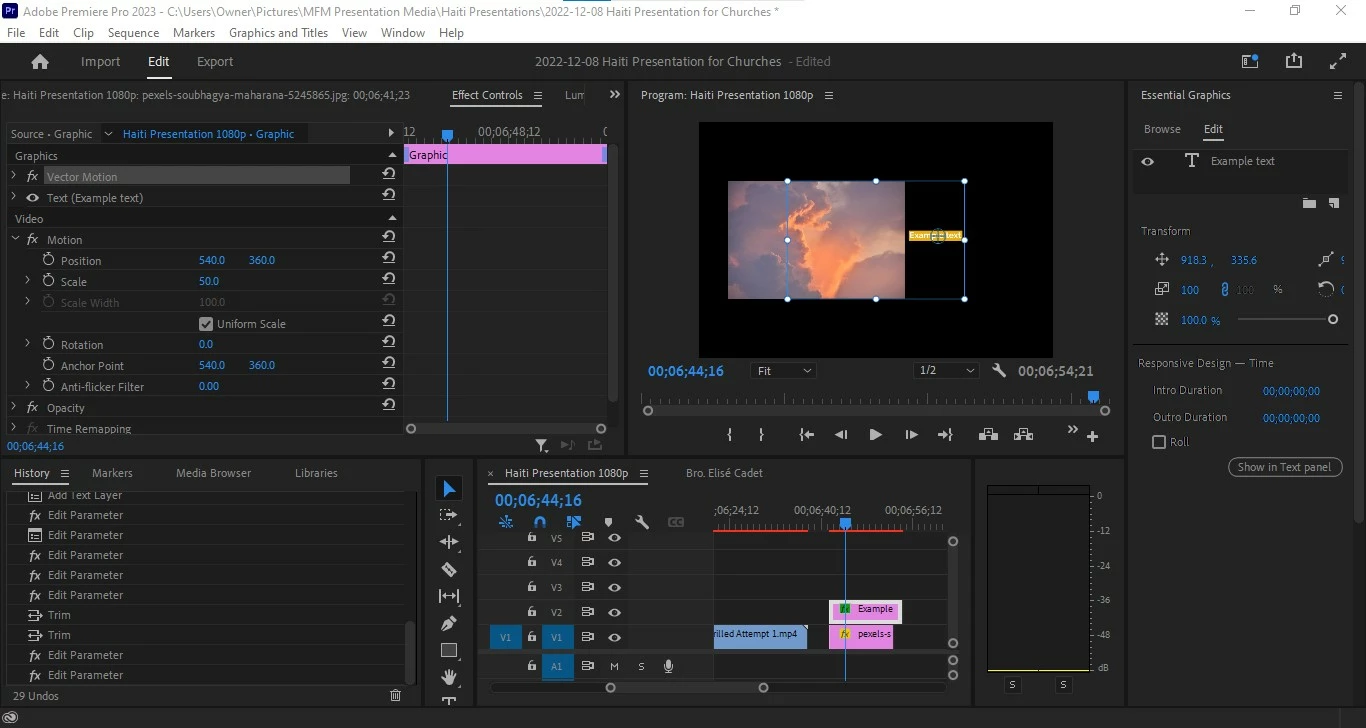Open the Sequence menu
Viewport: 1366px width, 728px height.
pos(133,33)
